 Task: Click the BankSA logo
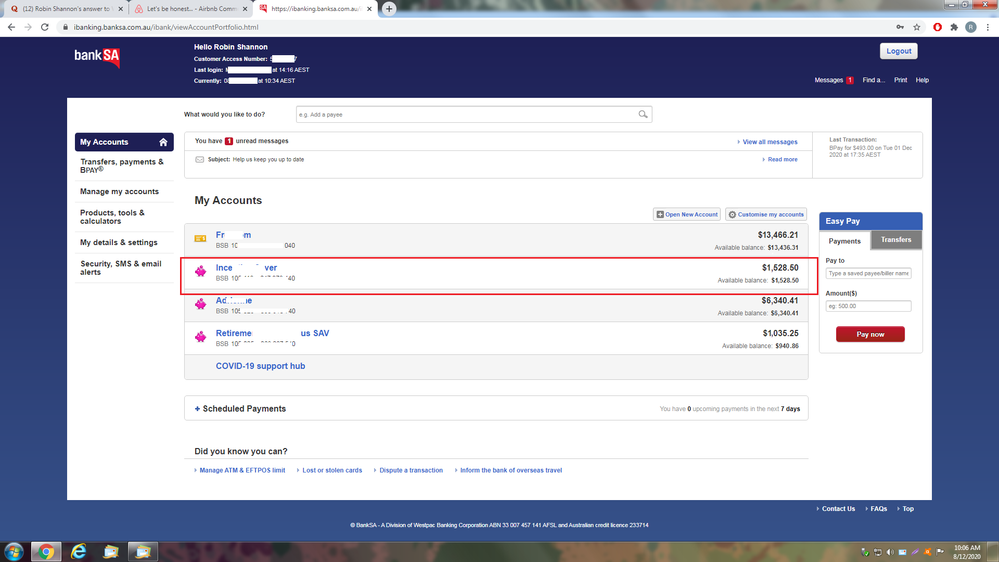point(97,58)
